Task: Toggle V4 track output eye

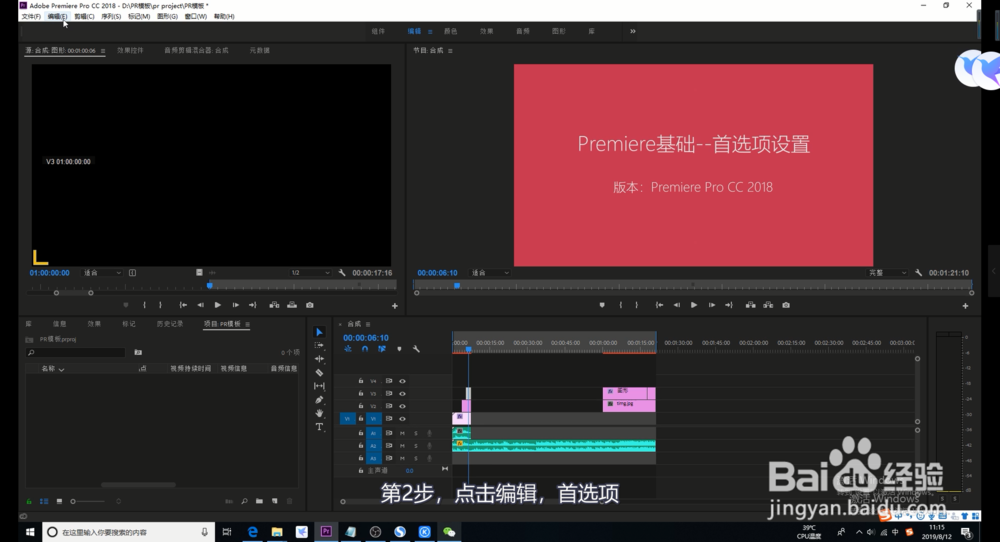Action: (x=402, y=381)
